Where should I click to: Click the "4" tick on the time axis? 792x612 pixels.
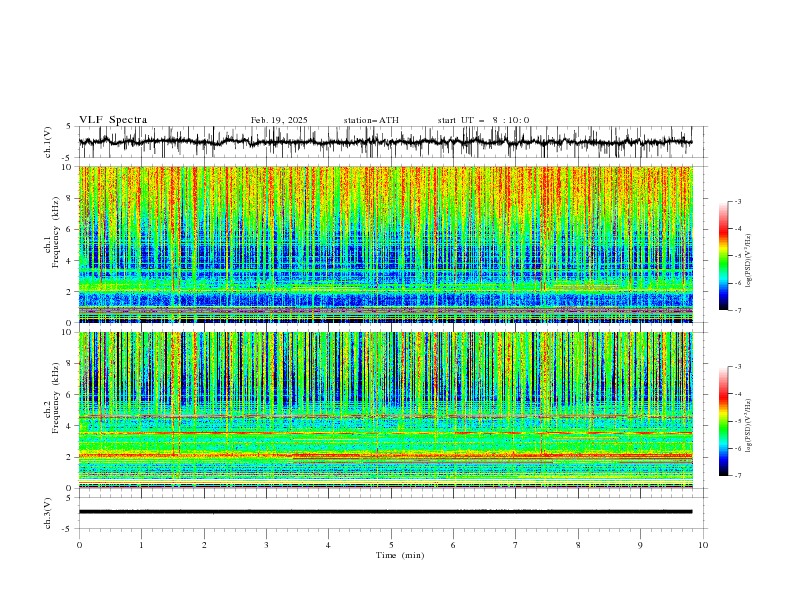click(328, 545)
